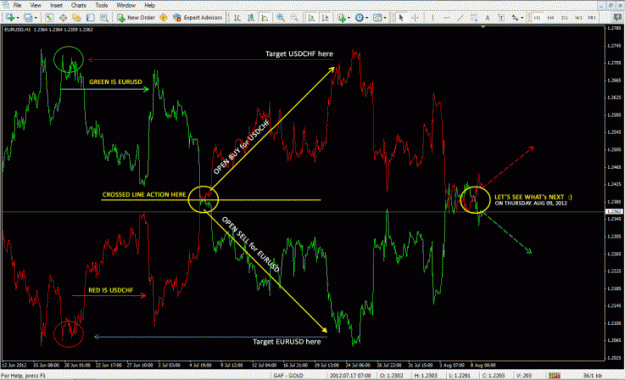Expand the arrows objects dropdown arrow

(x=522, y=18)
